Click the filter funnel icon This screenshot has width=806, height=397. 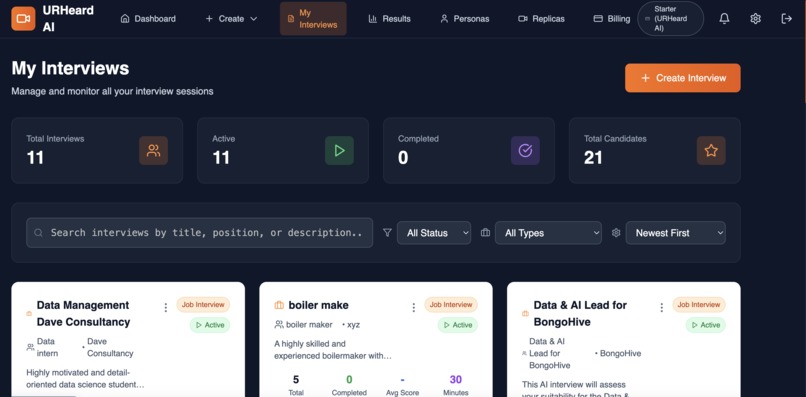pos(387,233)
